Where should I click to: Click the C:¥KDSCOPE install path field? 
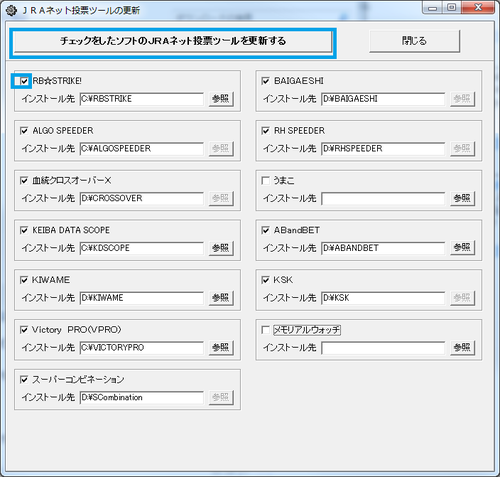point(142,248)
